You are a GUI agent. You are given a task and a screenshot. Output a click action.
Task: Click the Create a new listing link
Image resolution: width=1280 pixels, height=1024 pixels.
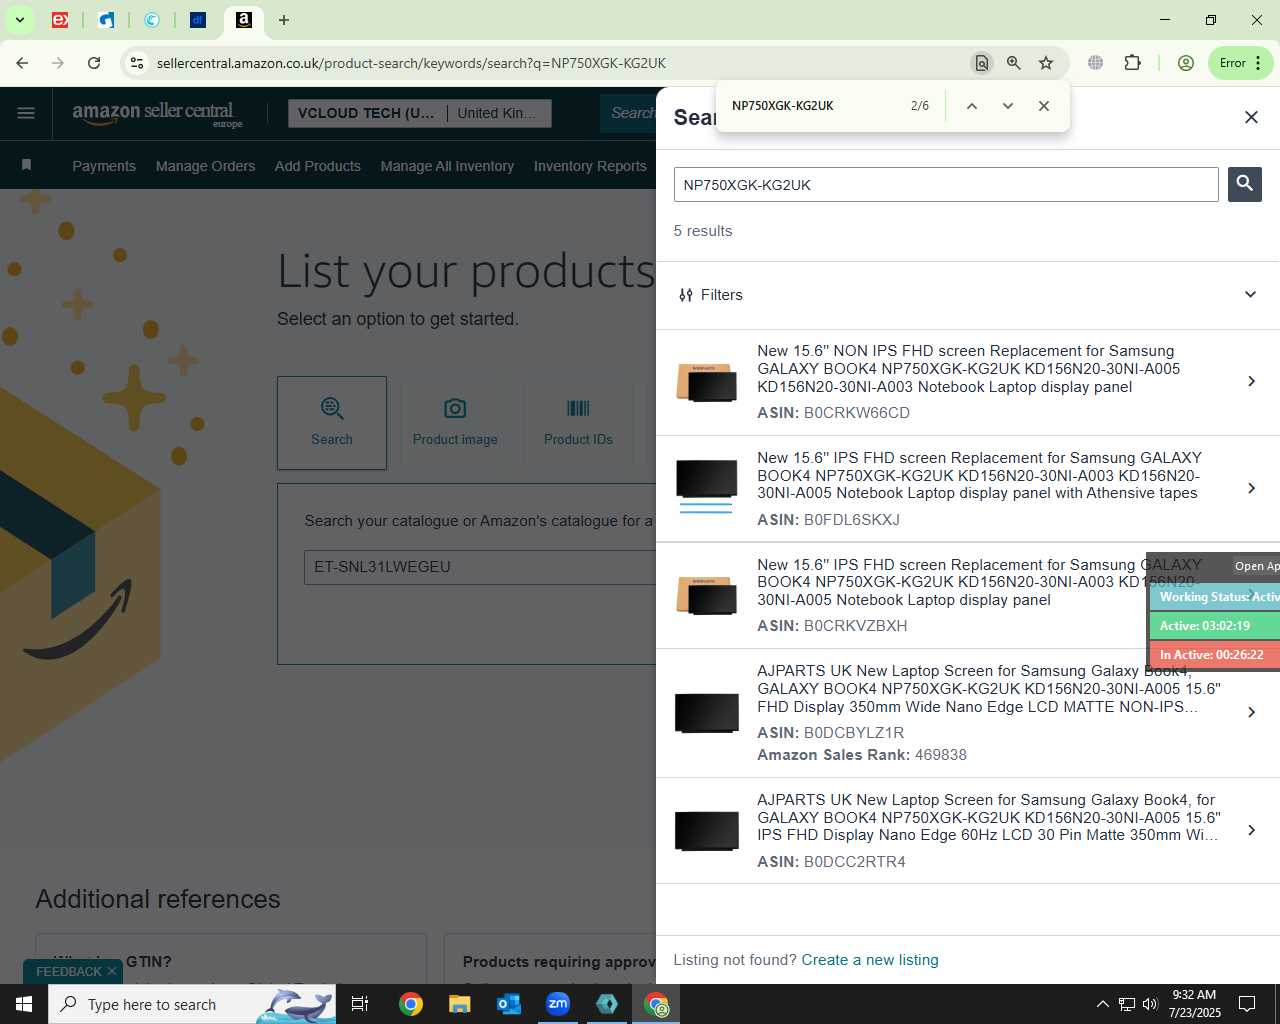(x=870, y=960)
